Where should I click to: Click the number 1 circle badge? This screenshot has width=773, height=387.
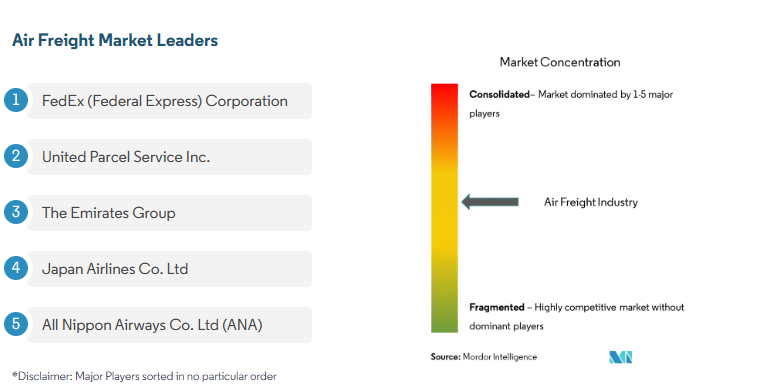point(16,100)
